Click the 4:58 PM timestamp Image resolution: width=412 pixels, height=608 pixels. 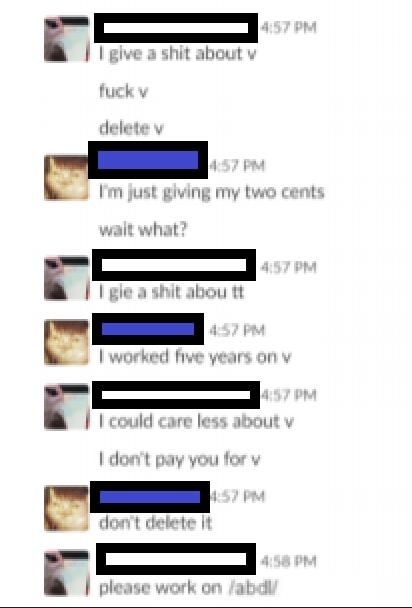[x=288, y=561]
